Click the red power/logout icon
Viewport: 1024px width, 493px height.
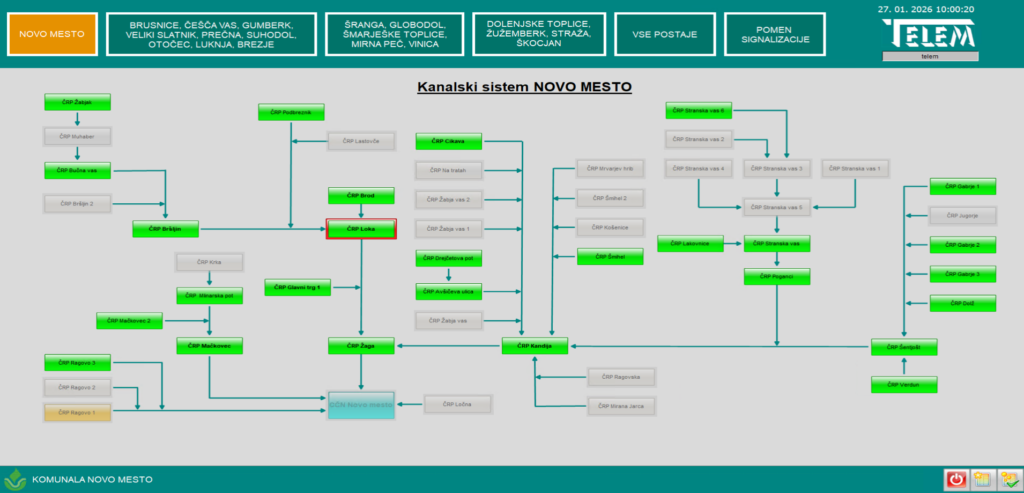pyautogui.click(x=956, y=479)
